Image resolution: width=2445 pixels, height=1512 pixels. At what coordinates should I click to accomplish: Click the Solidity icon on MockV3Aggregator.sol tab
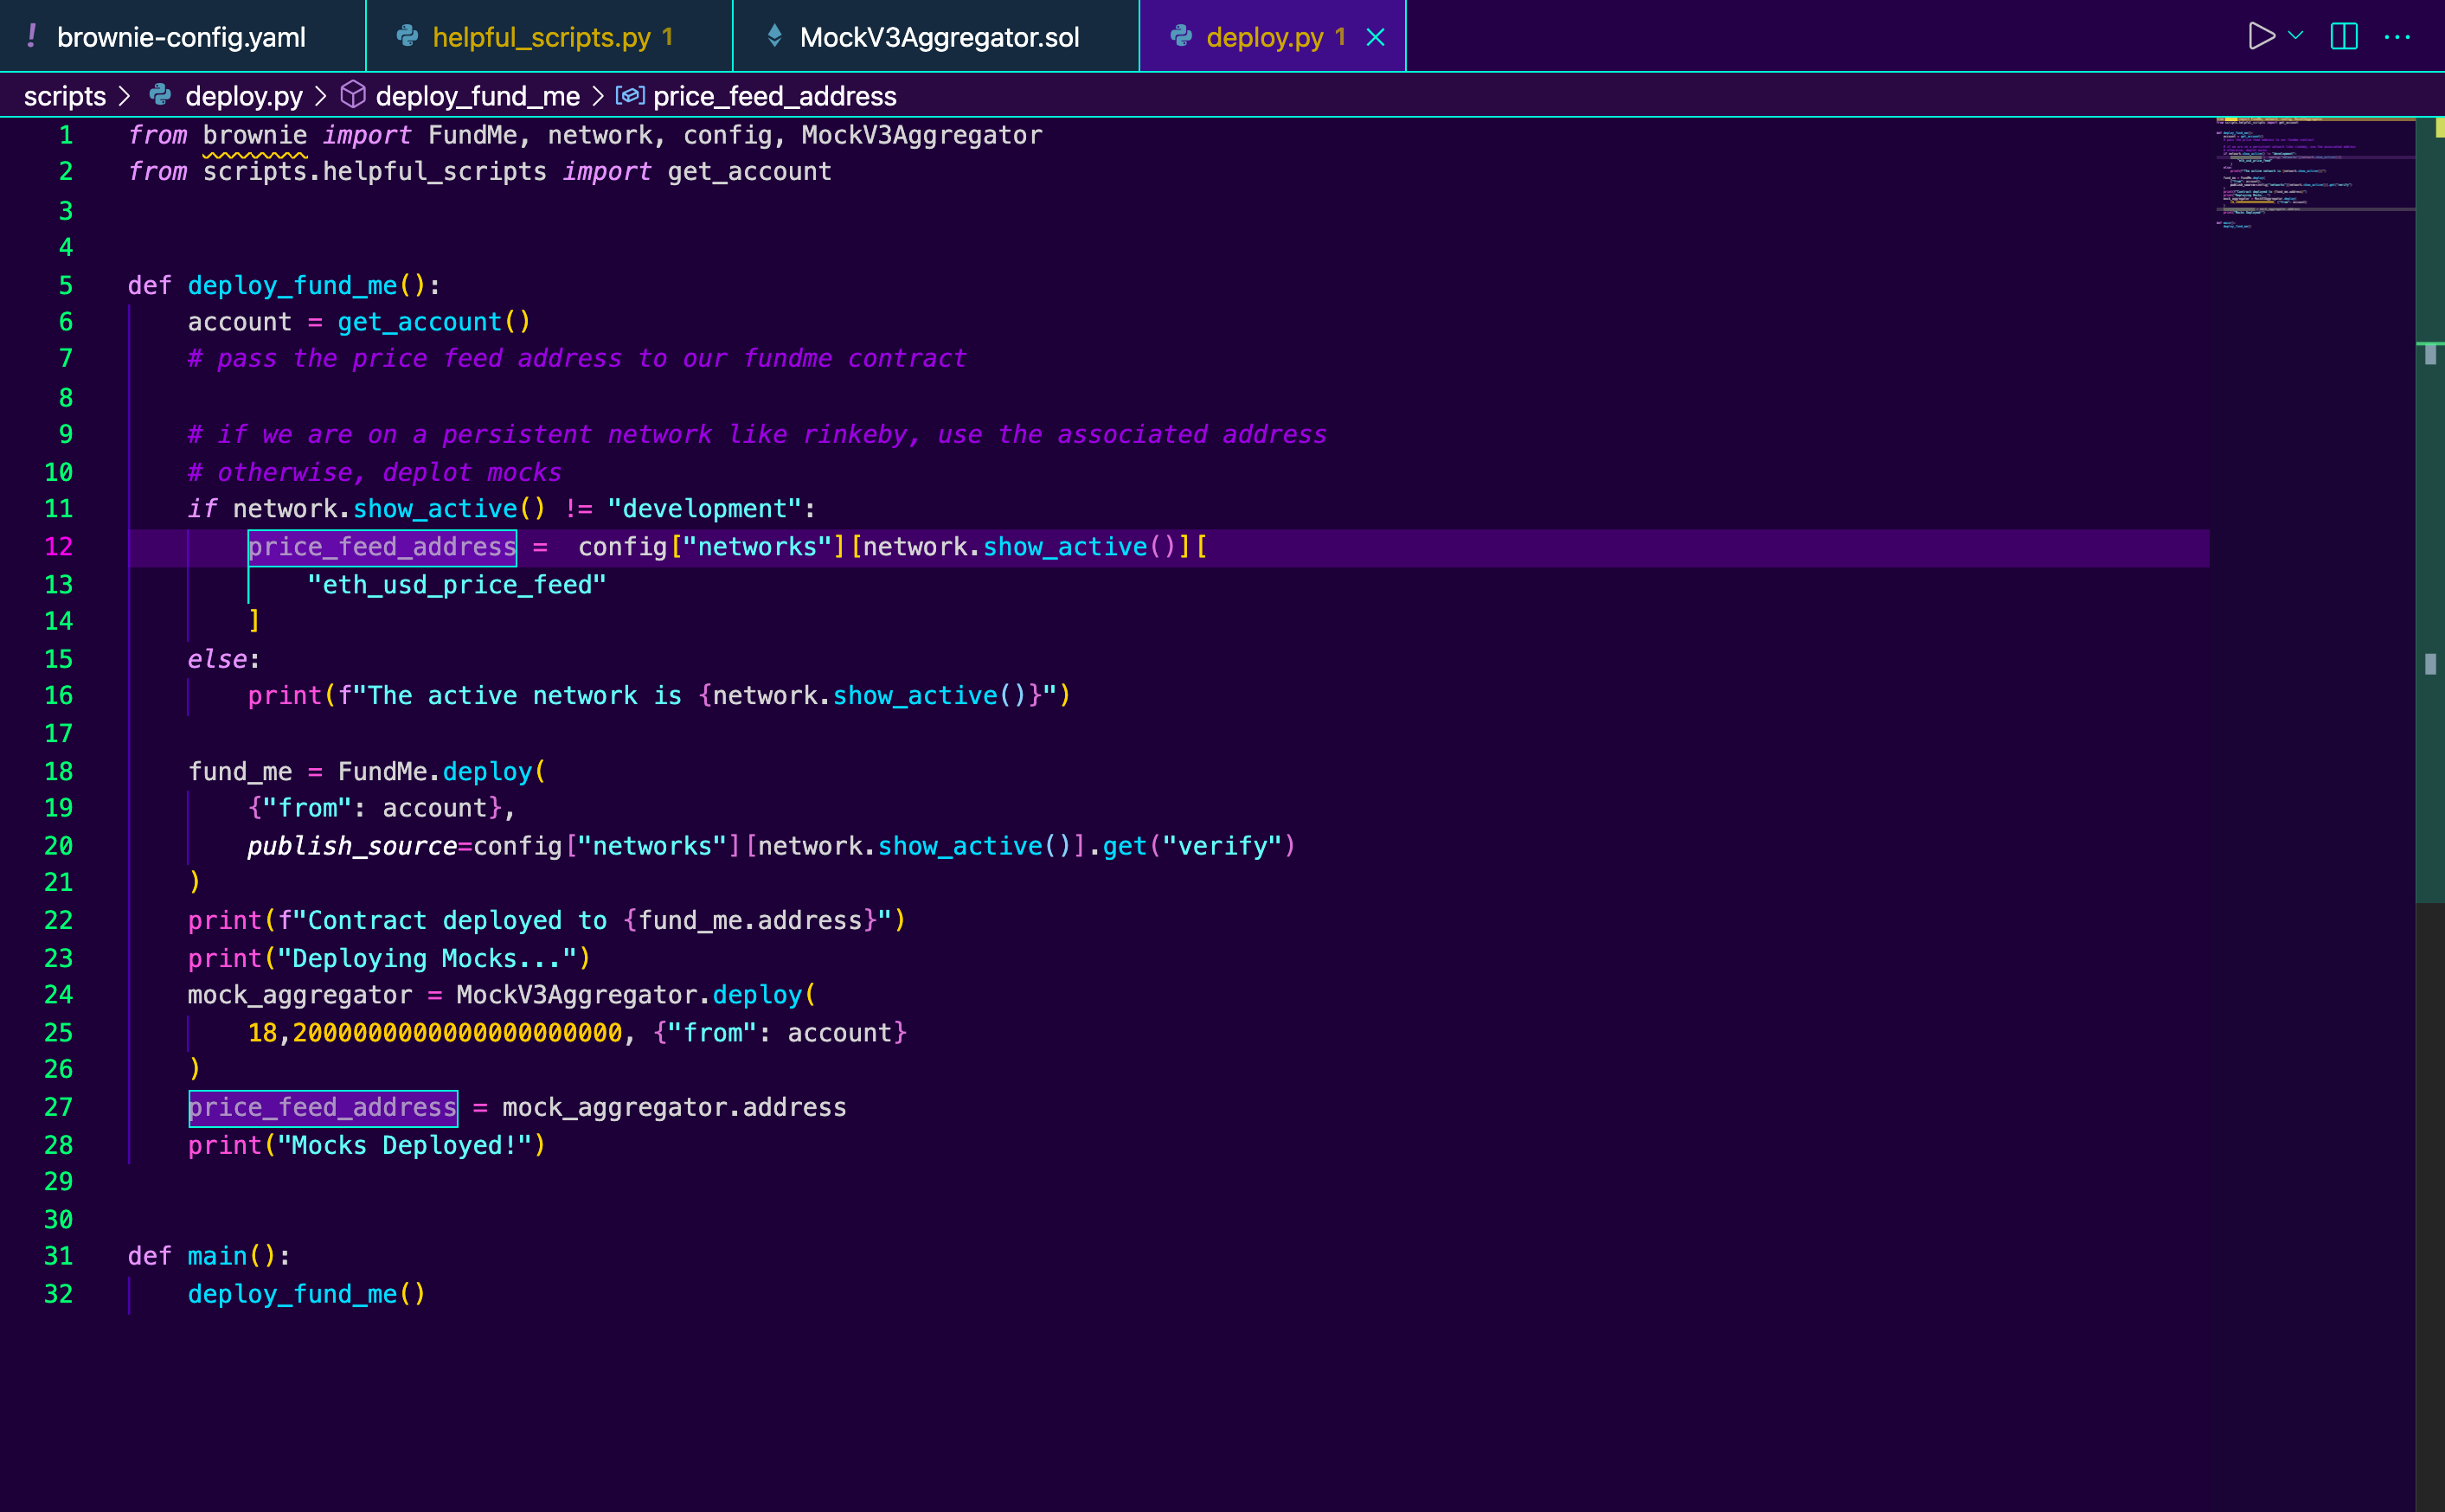pos(775,36)
